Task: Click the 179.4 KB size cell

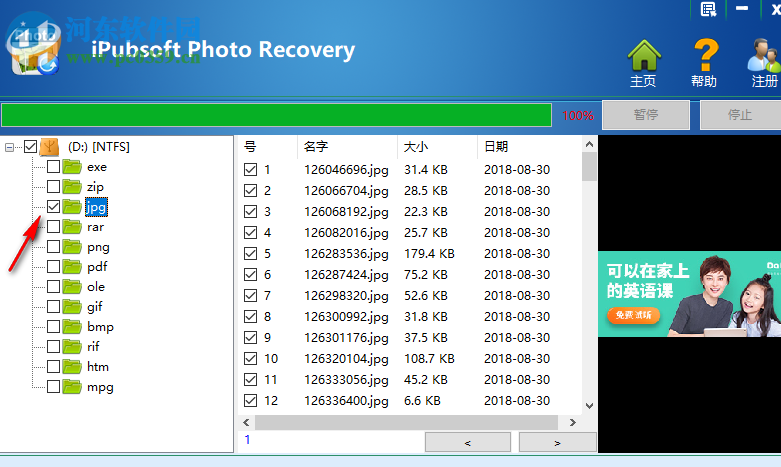Action: (429, 253)
